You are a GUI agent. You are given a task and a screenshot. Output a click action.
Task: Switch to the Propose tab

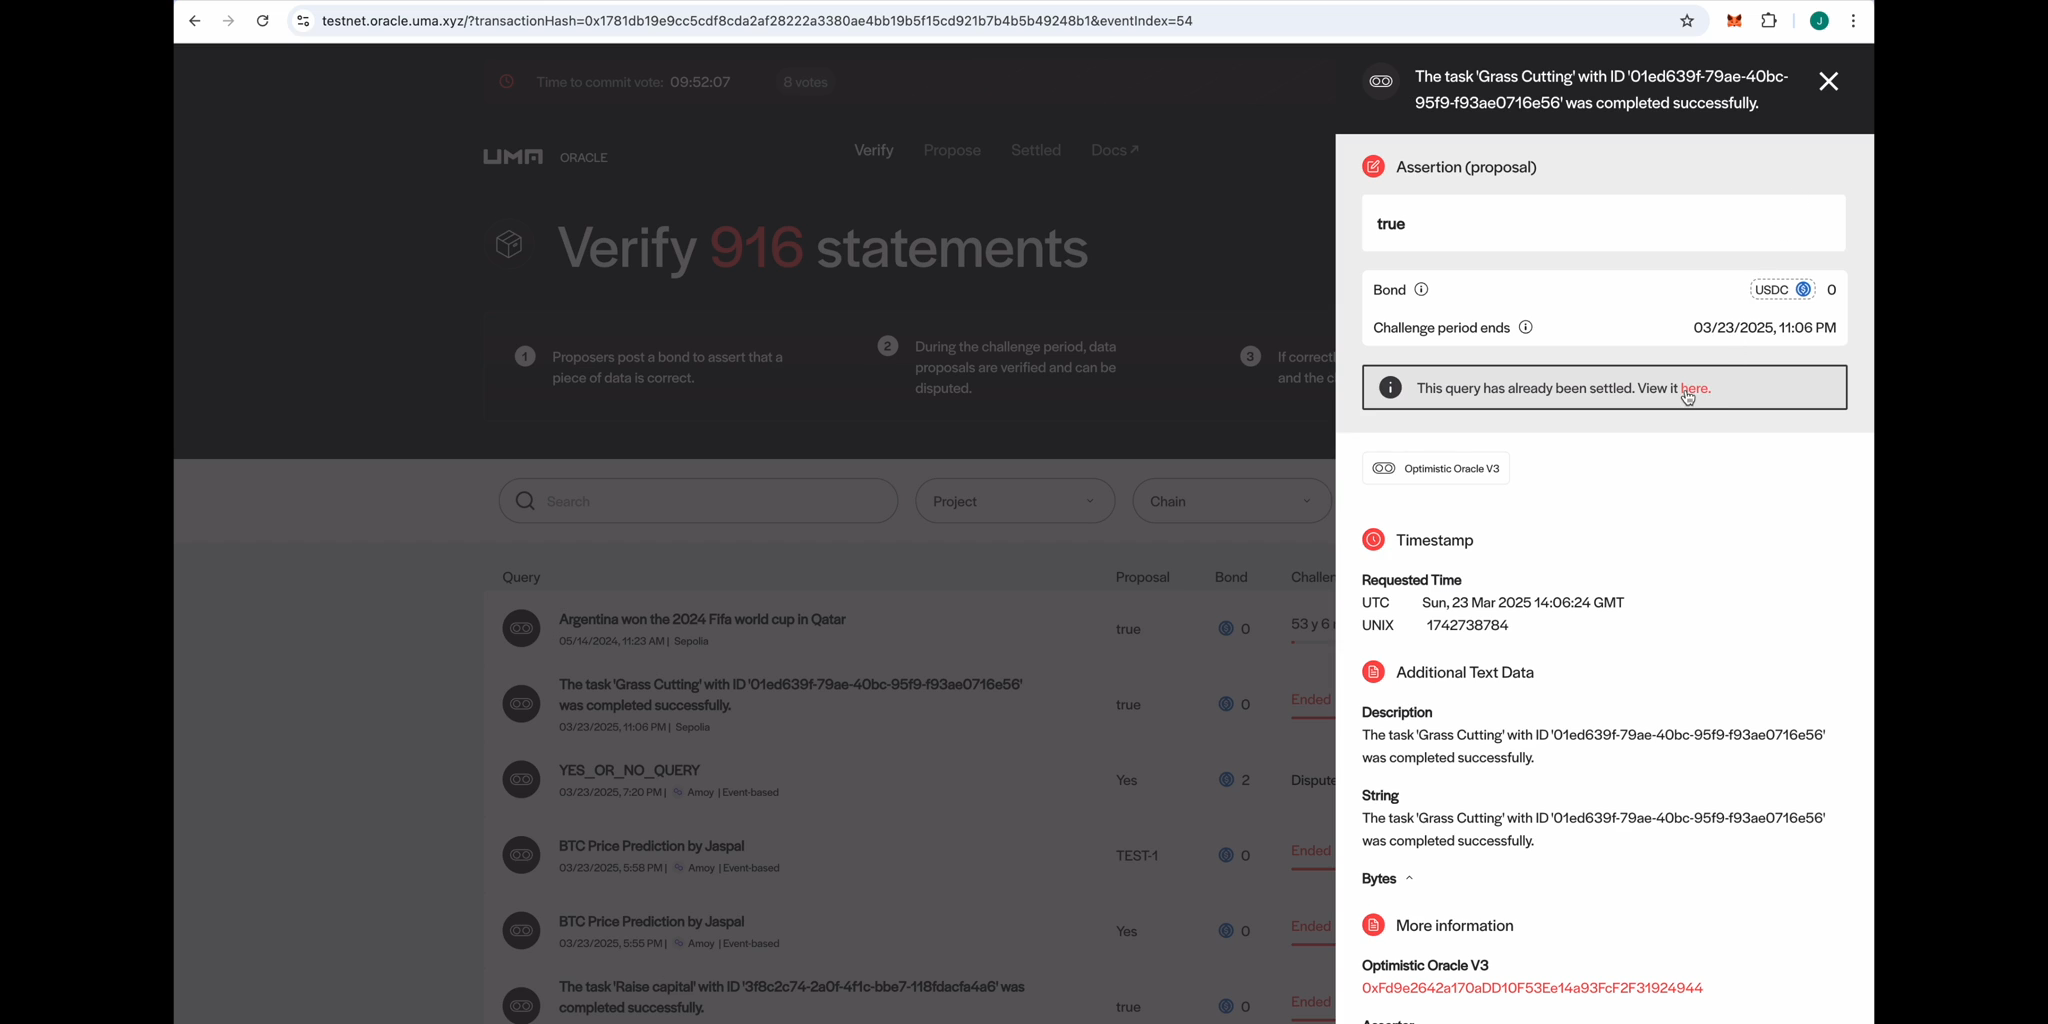[x=952, y=150]
